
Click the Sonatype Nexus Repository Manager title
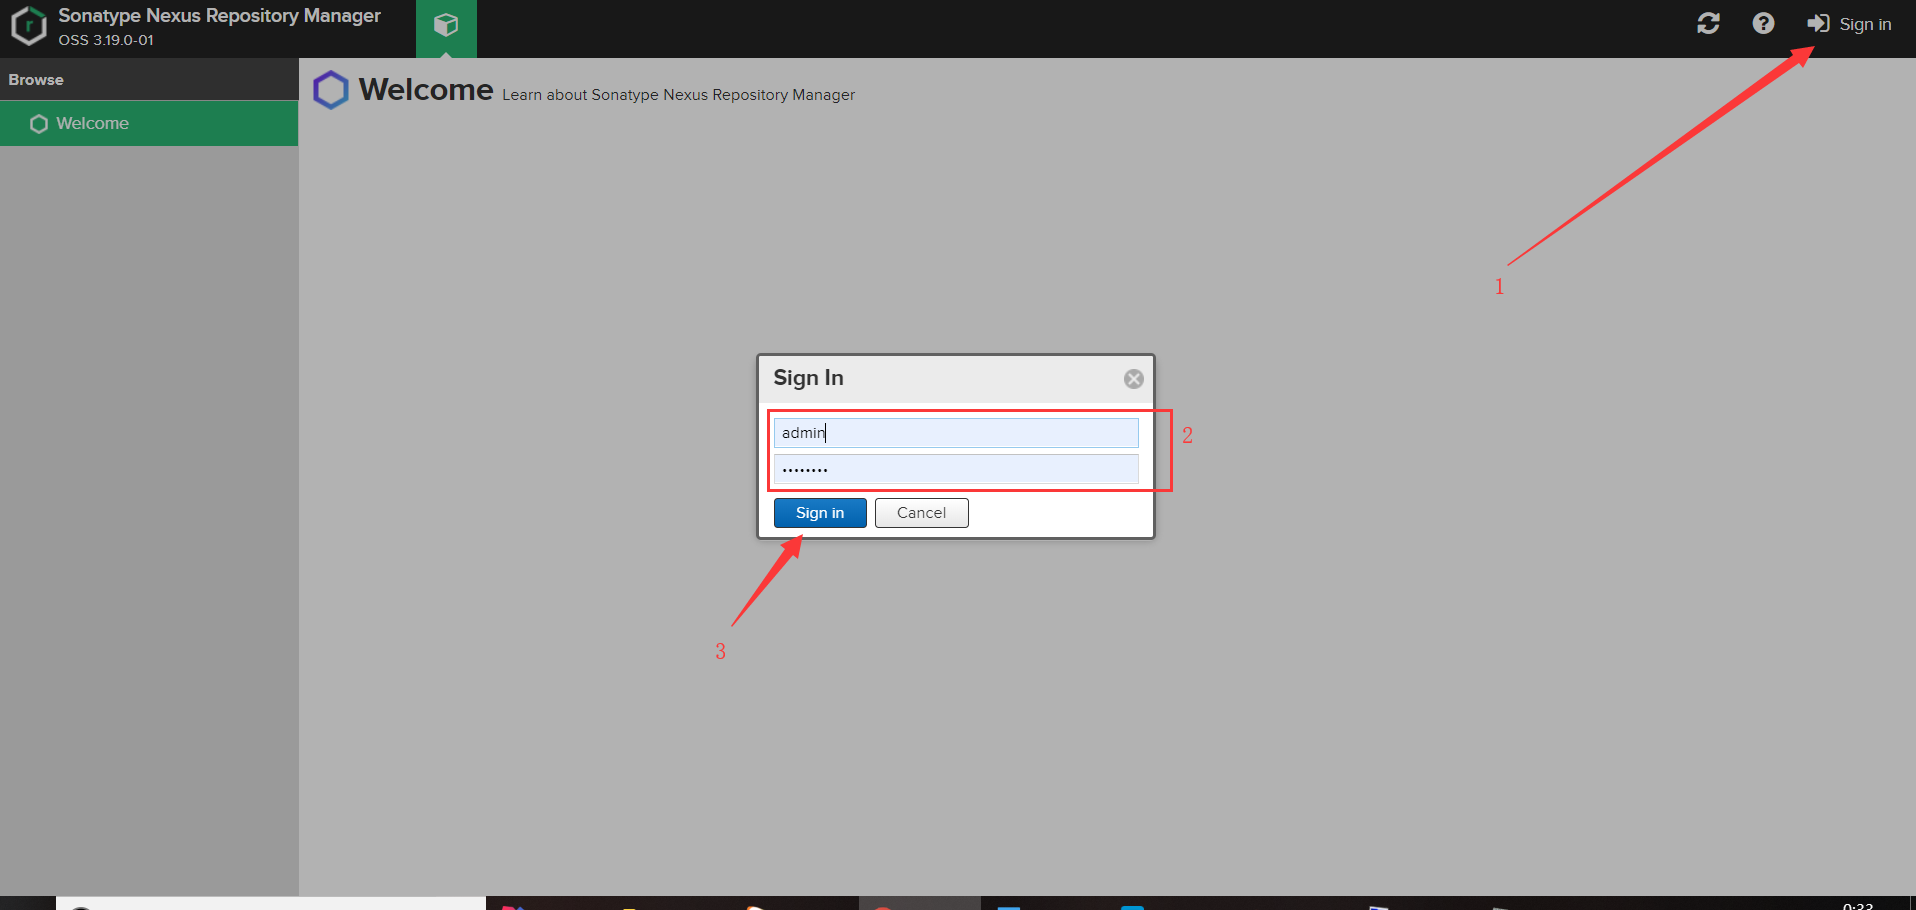point(219,16)
